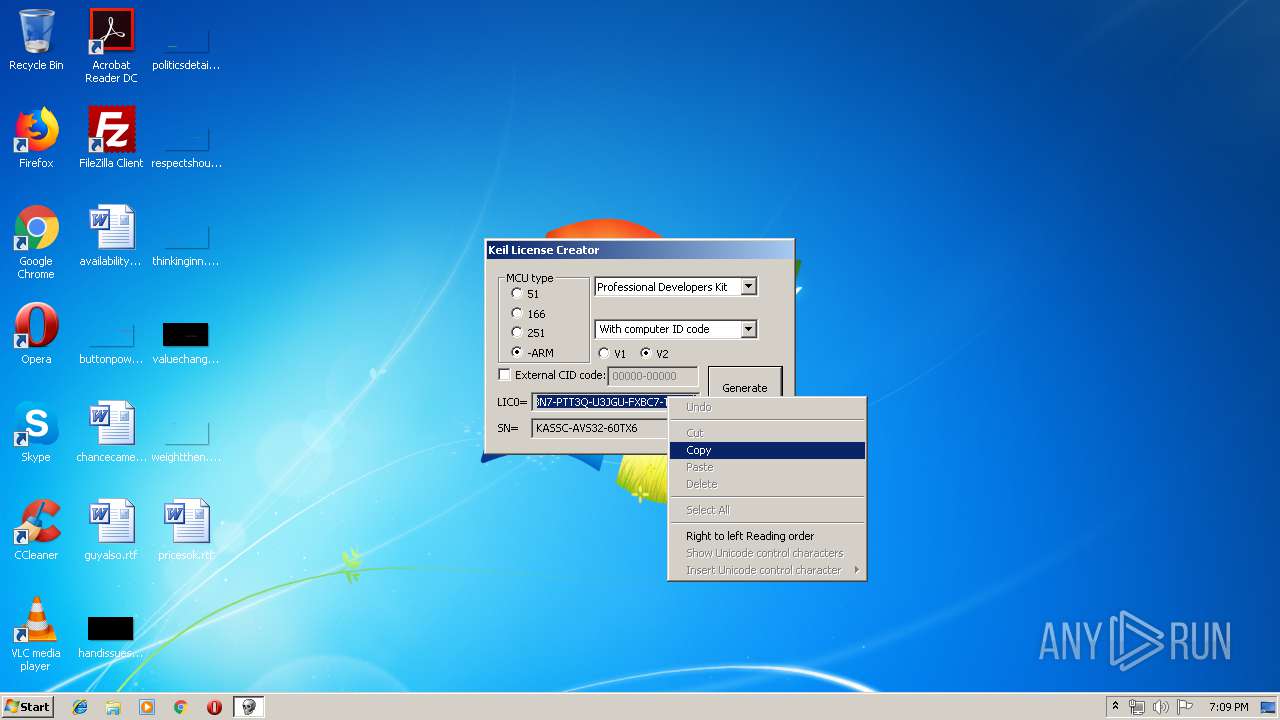Select the guyalso.rtf file icon
Viewport: 1280px width, 720px height.
(111, 530)
